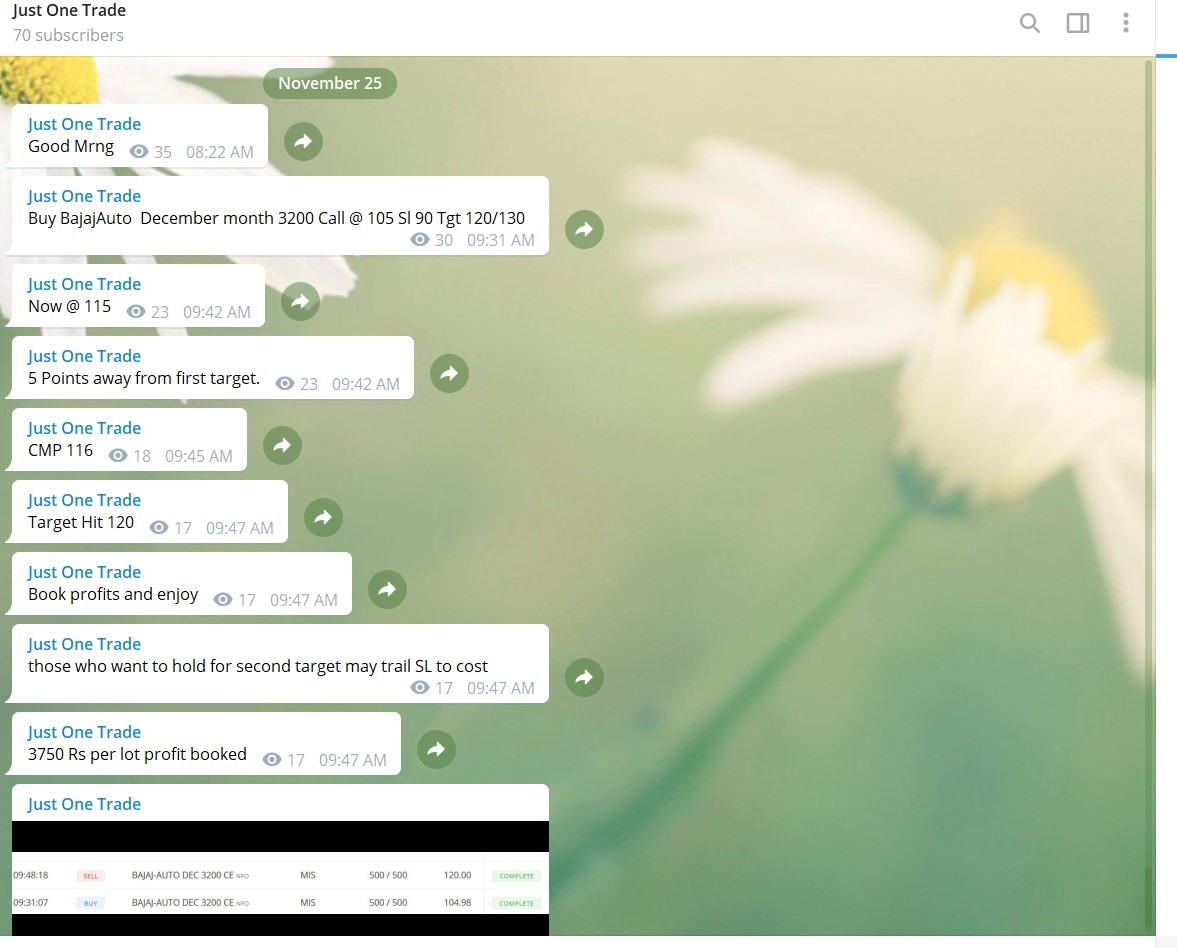Click sender name above 'trail SL to cost' message
The image size is (1177, 948).
coord(84,644)
